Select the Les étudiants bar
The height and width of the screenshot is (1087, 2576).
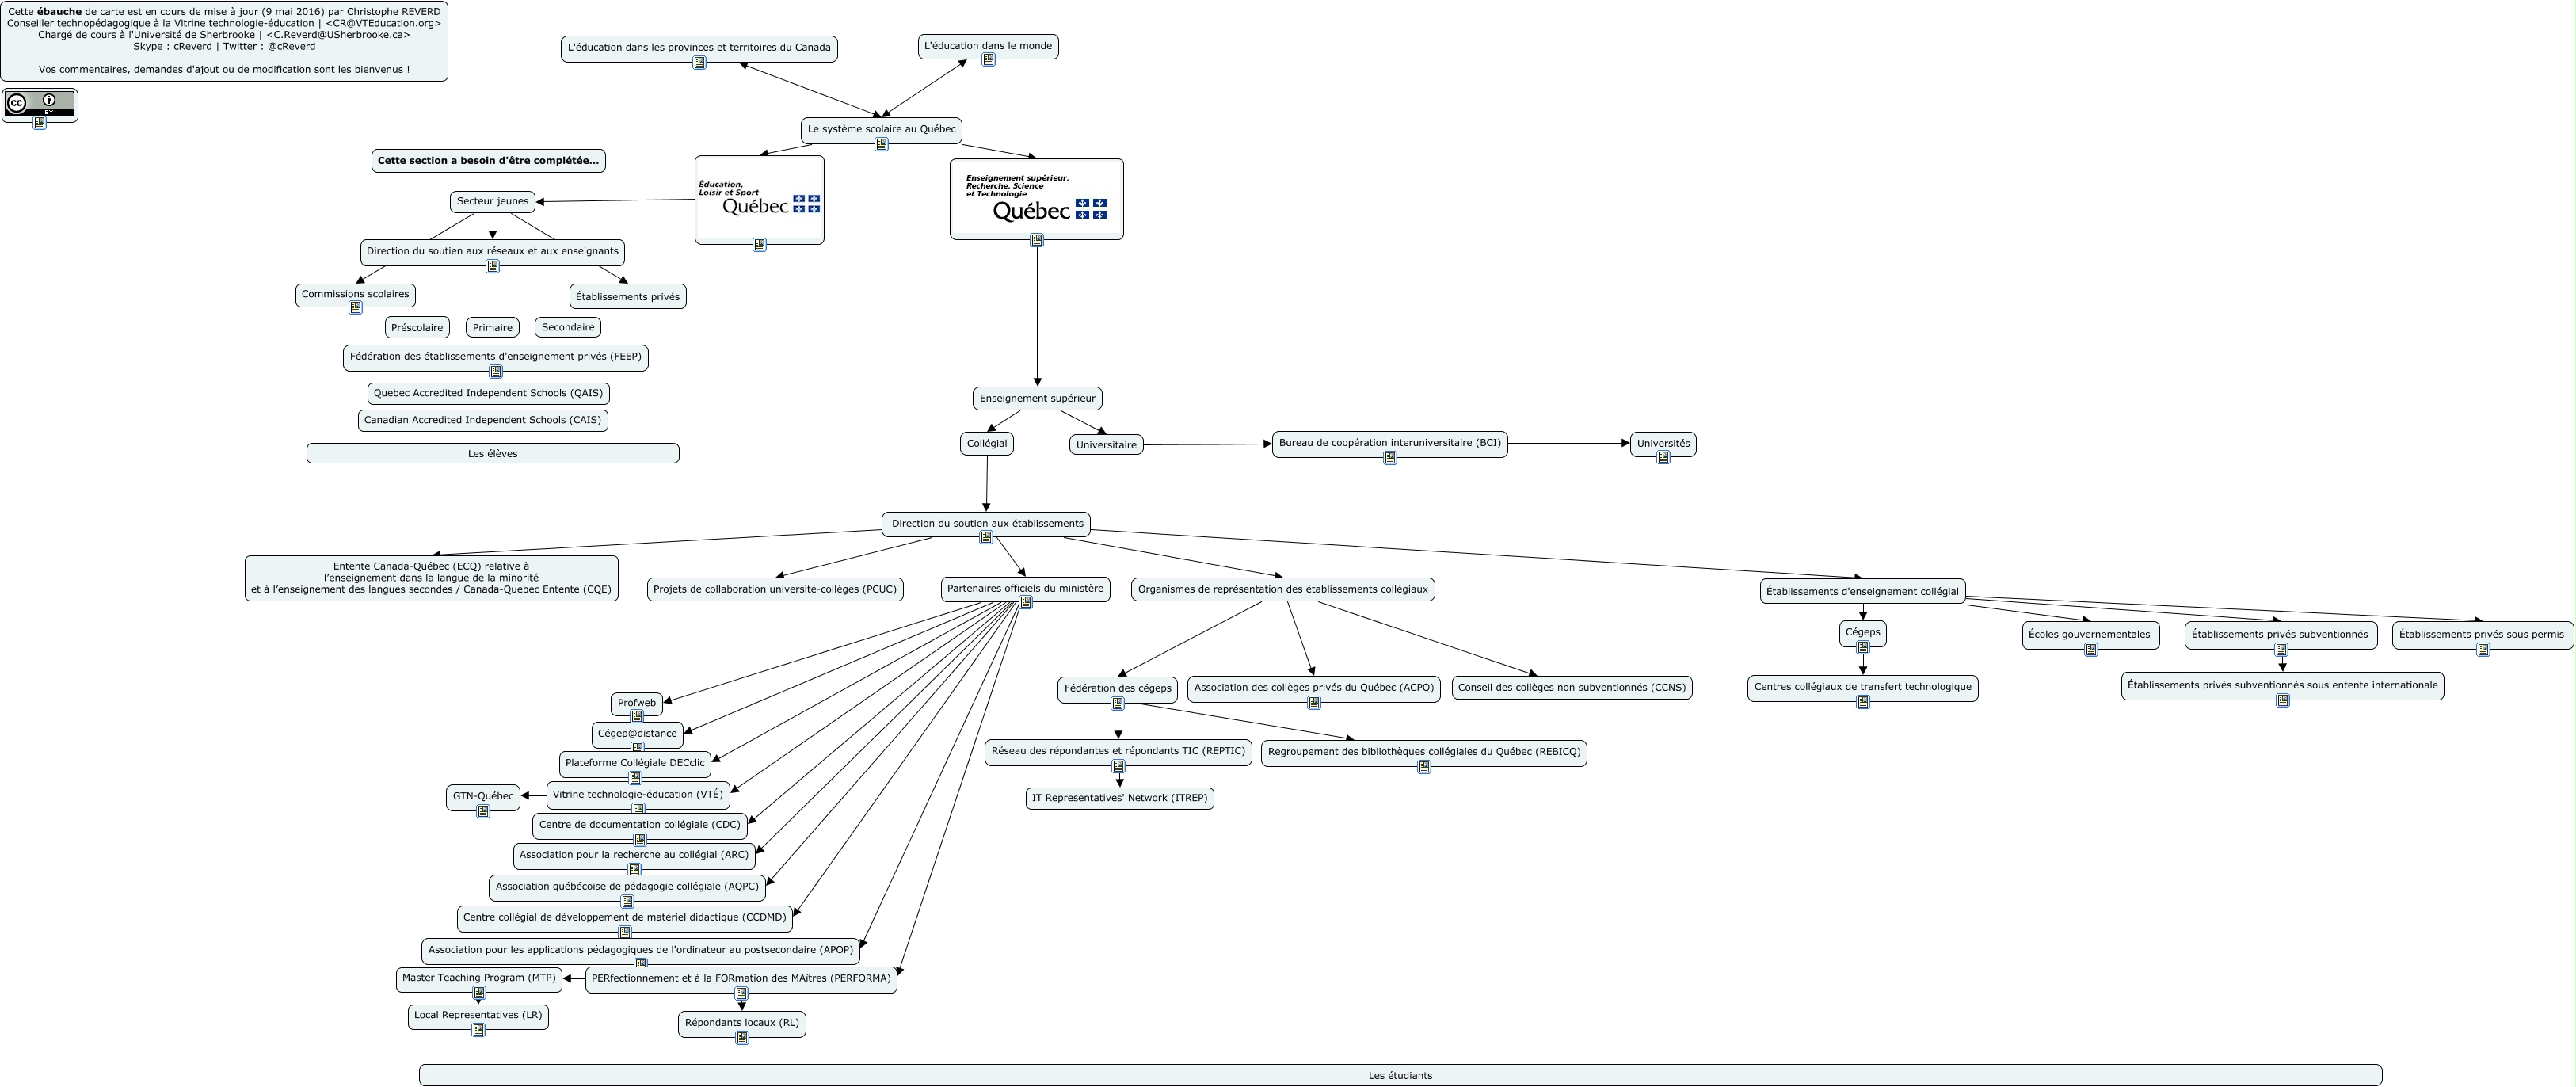1400,1076
